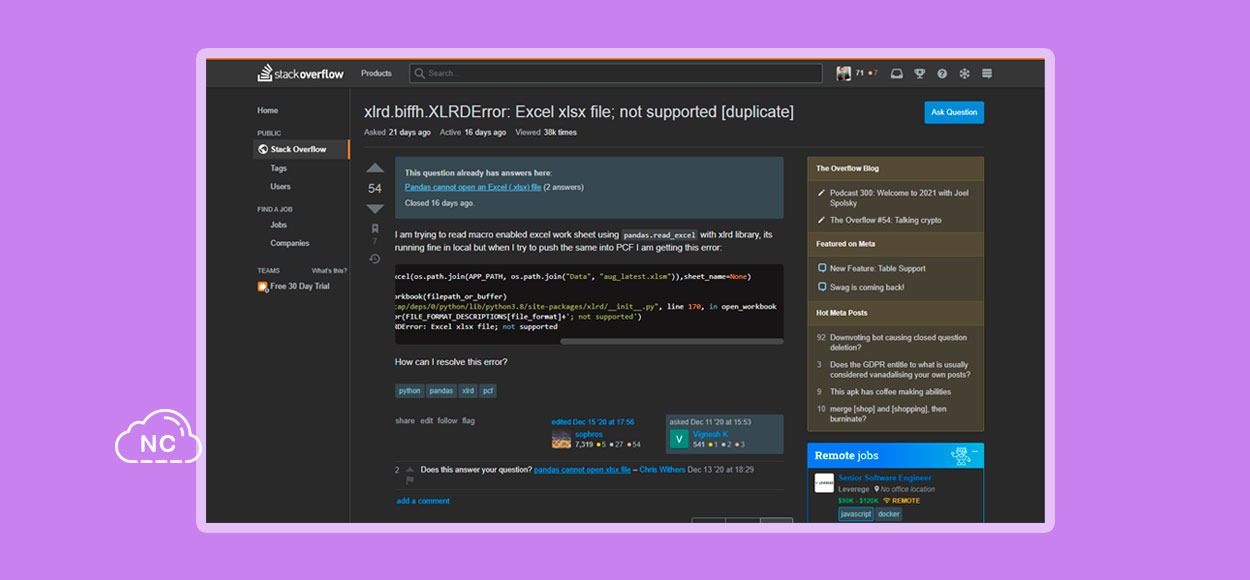1250x580 pixels.
Task: Click into the Search field
Action: tap(615, 73)
